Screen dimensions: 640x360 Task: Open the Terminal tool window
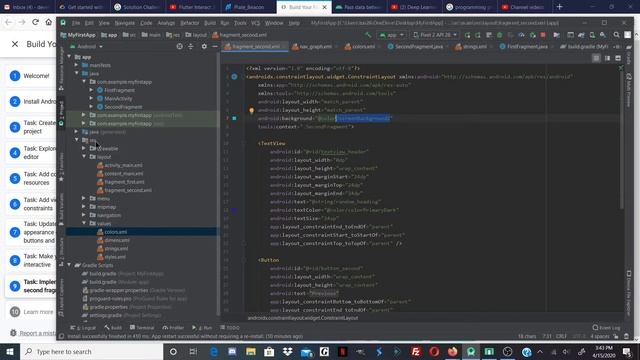click(142, 328)
